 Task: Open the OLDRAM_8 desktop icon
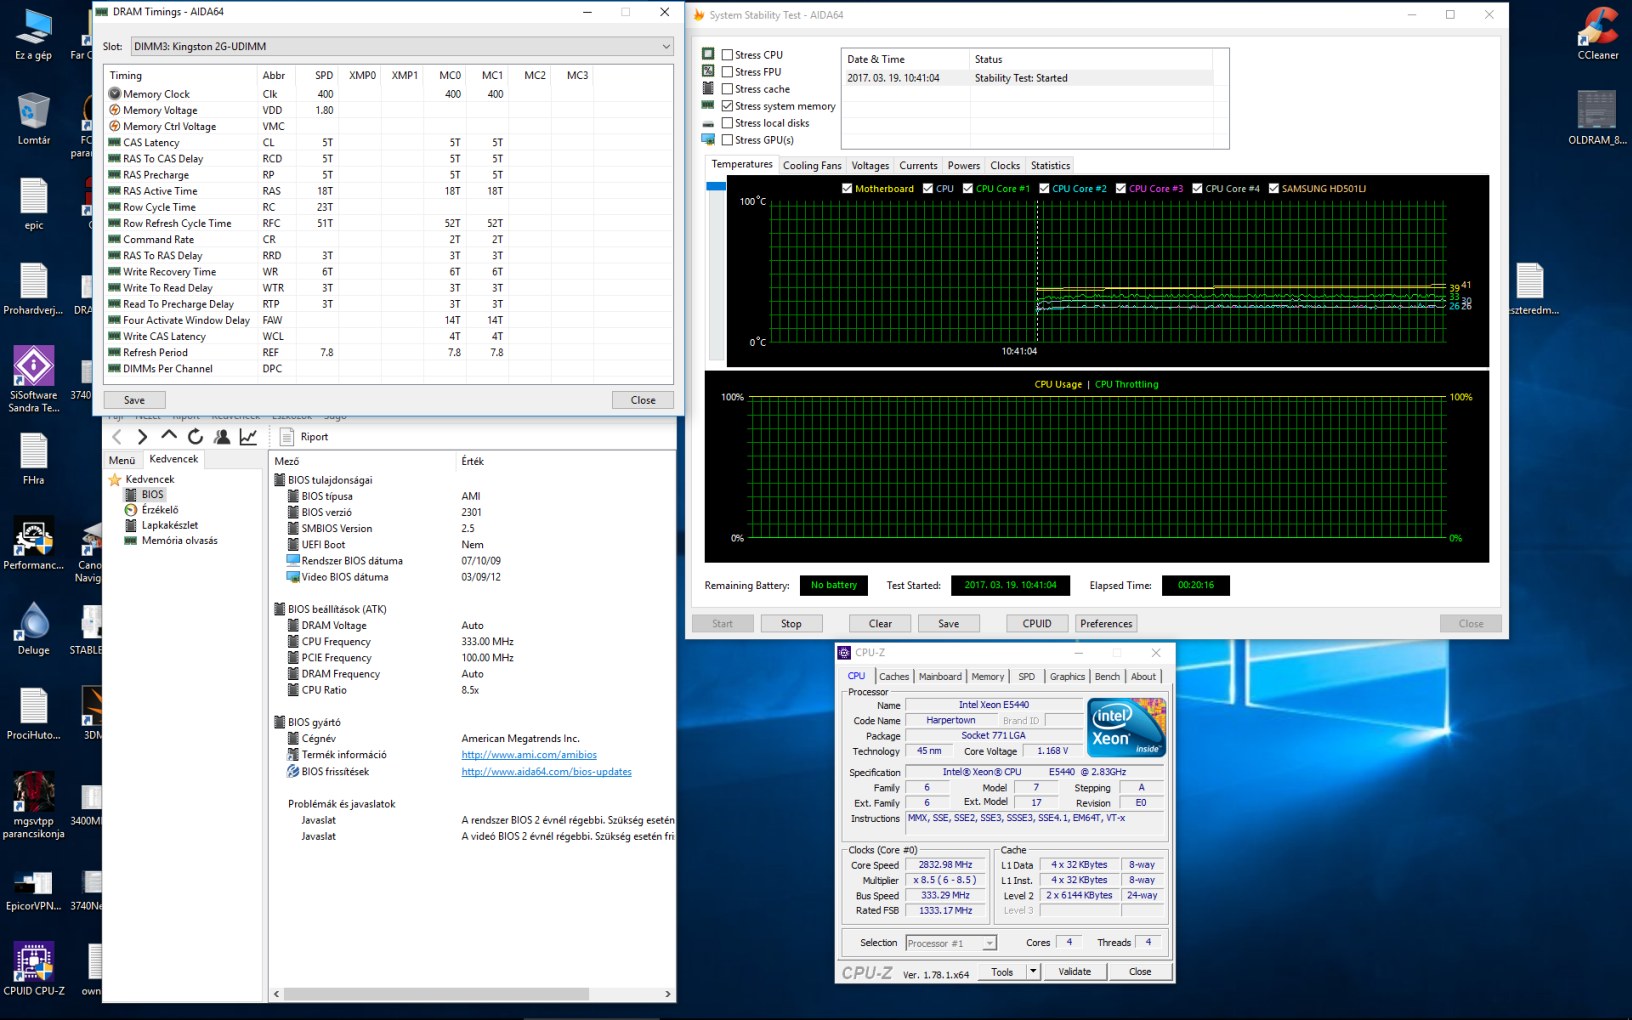tap(1597, 117)
